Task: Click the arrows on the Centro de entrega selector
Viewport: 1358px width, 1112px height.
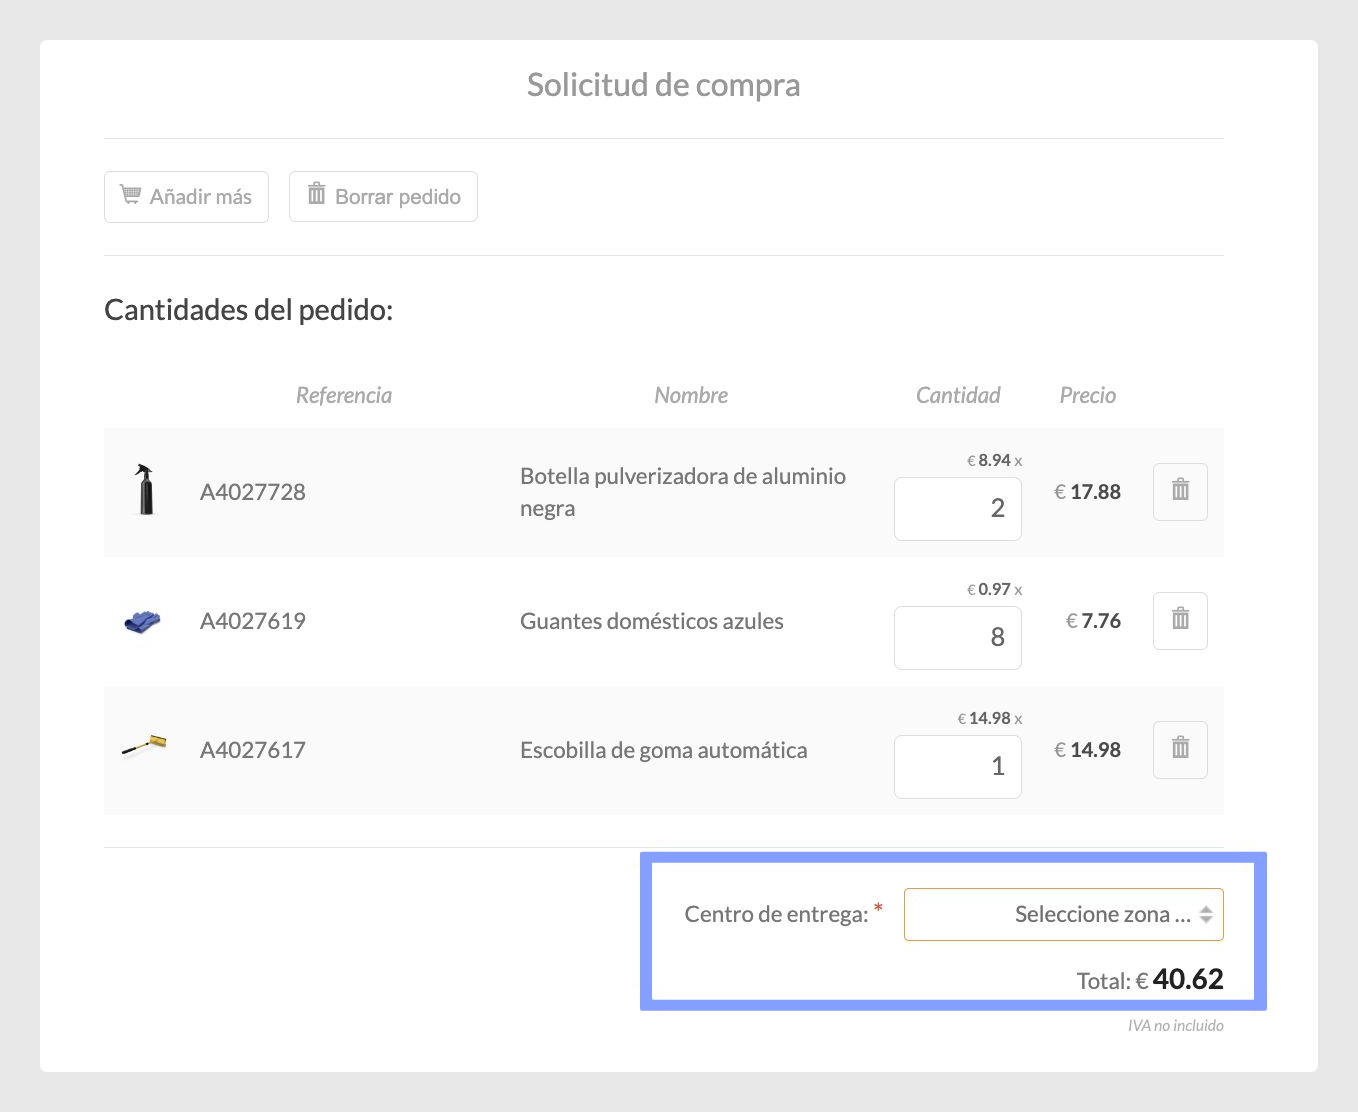Action: tap(1206, 914)
